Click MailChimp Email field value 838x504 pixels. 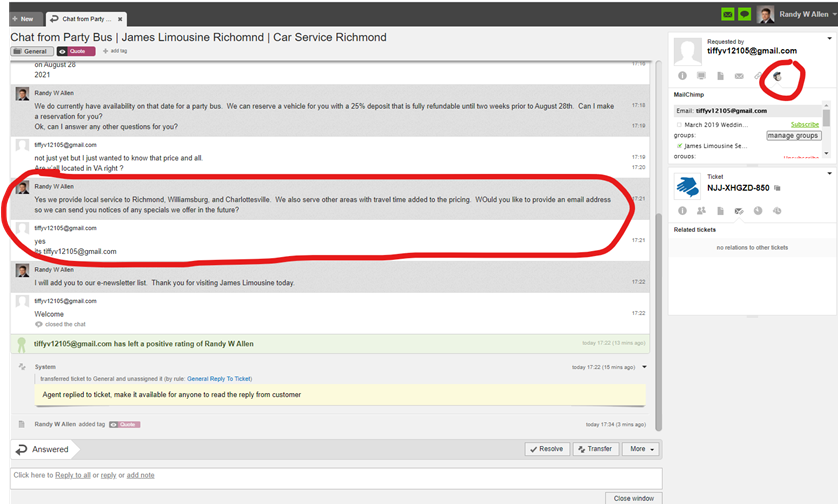pyautogui.click(x=731, y=111)
